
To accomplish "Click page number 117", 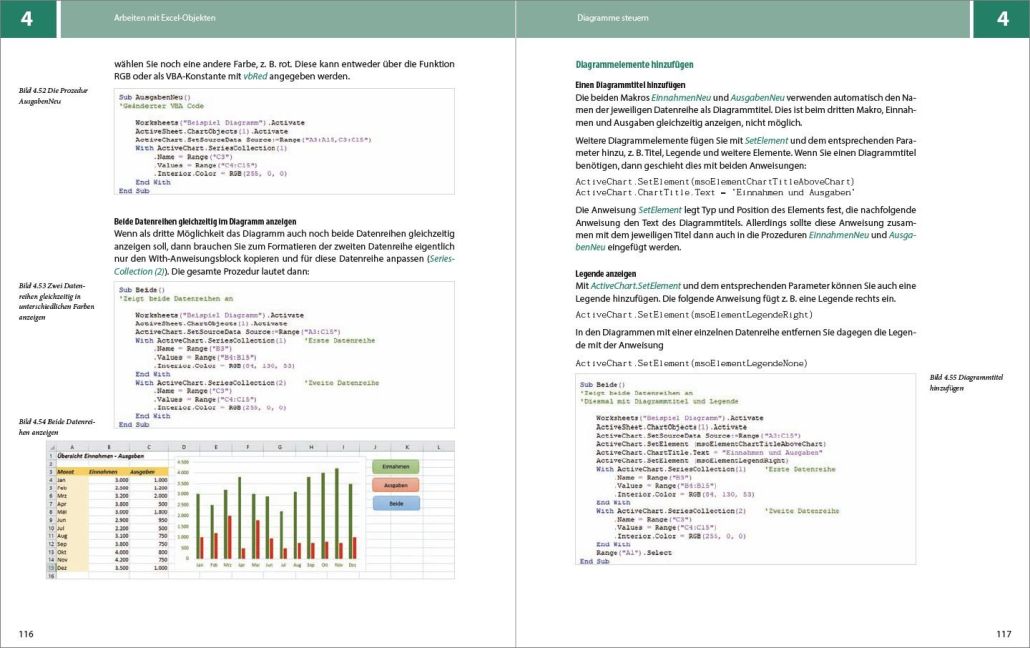I will tap(1004, 634).
